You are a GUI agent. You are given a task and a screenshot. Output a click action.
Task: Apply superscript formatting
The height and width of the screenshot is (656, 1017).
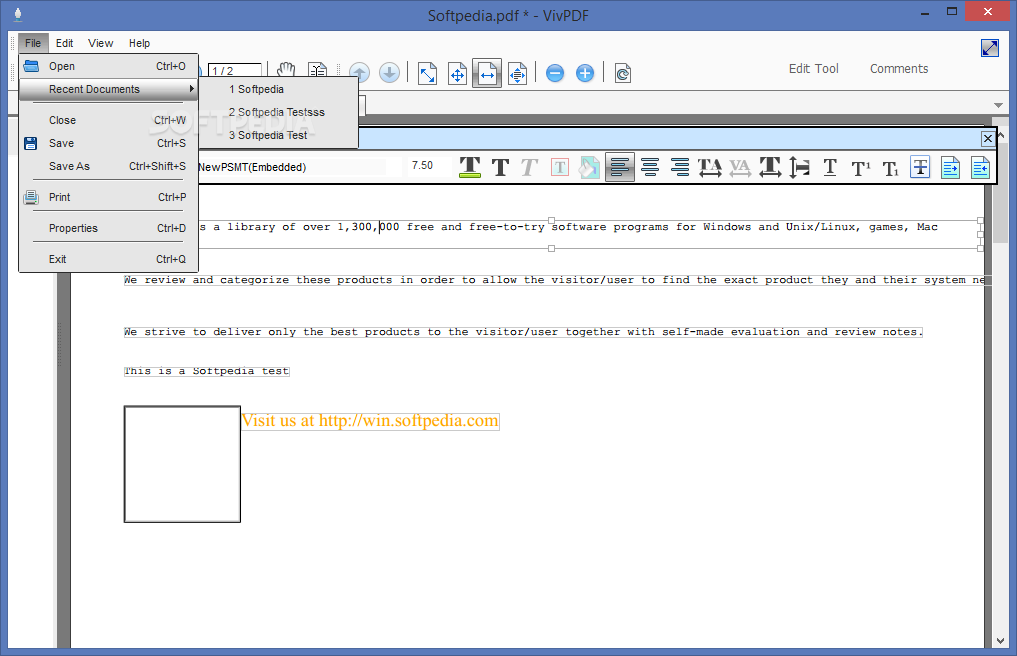[x=861, y=168]
